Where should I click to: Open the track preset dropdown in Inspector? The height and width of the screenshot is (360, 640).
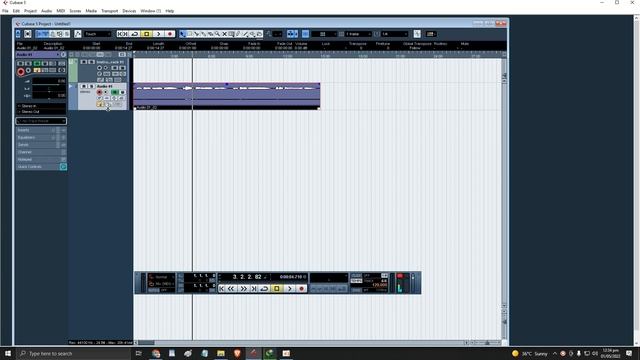click(x=41, y=121)
